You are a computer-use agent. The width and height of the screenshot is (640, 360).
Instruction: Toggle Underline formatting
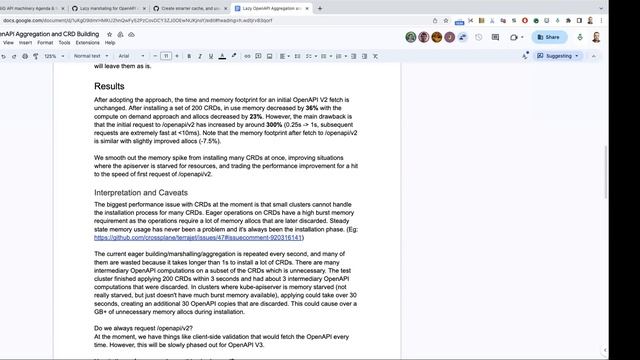pos(211,56)
